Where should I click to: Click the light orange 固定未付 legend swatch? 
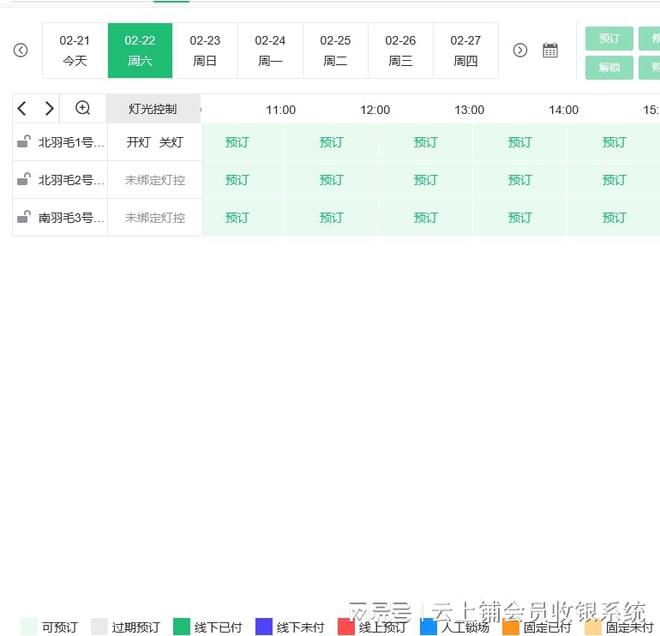point(593,627)
